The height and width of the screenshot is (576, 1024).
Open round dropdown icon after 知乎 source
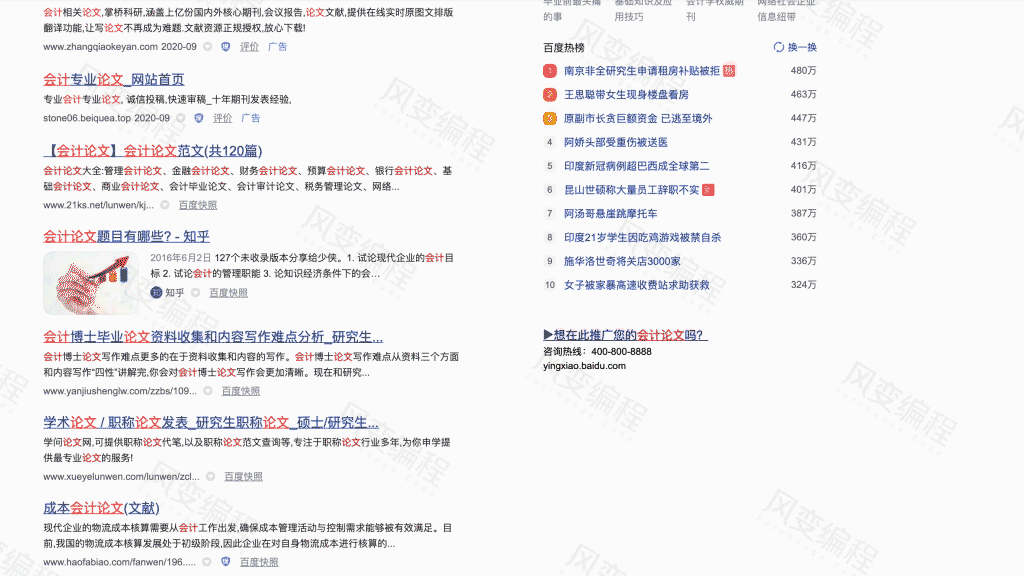pyautogui.click(x=195, y=293)
